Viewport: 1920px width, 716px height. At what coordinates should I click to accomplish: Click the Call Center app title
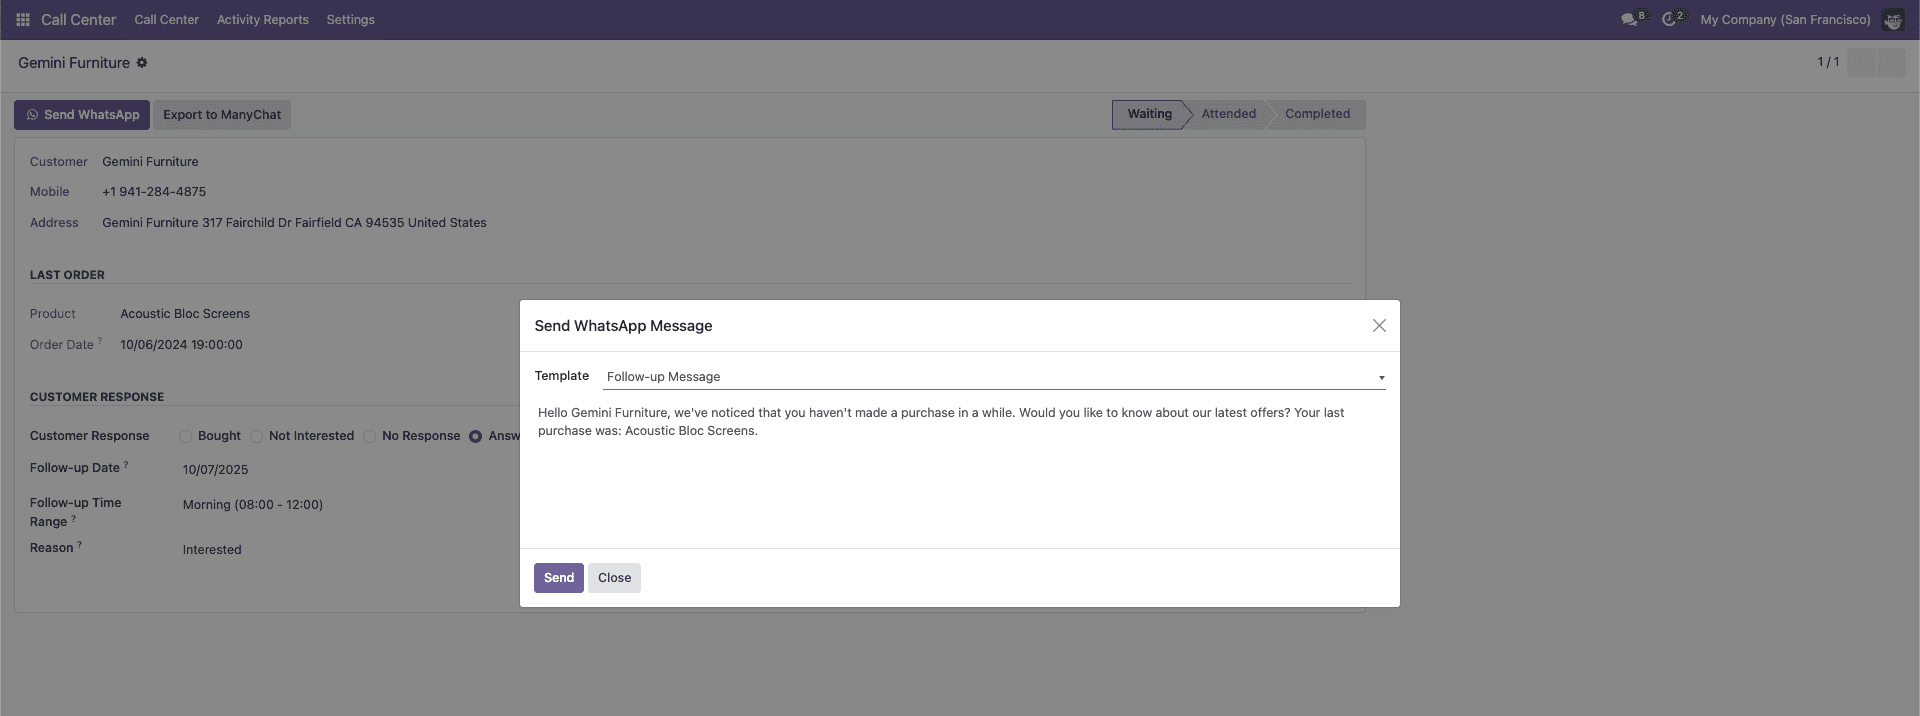pos(78,20)
